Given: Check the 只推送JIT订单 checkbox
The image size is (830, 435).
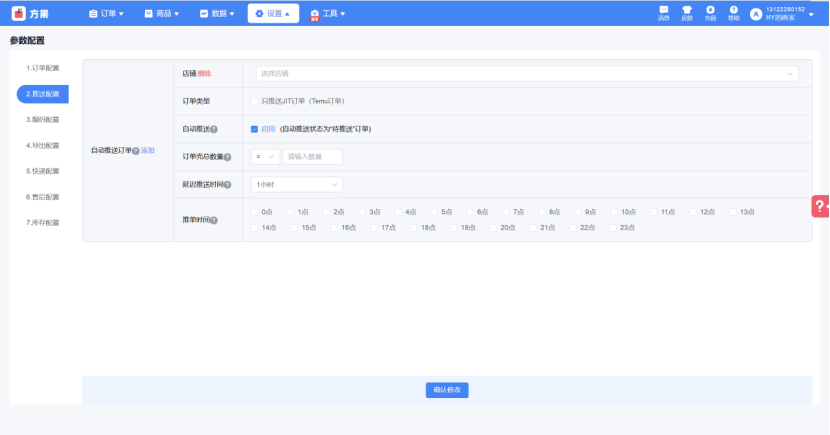Looking at the screenshot, I should point(254,101).
